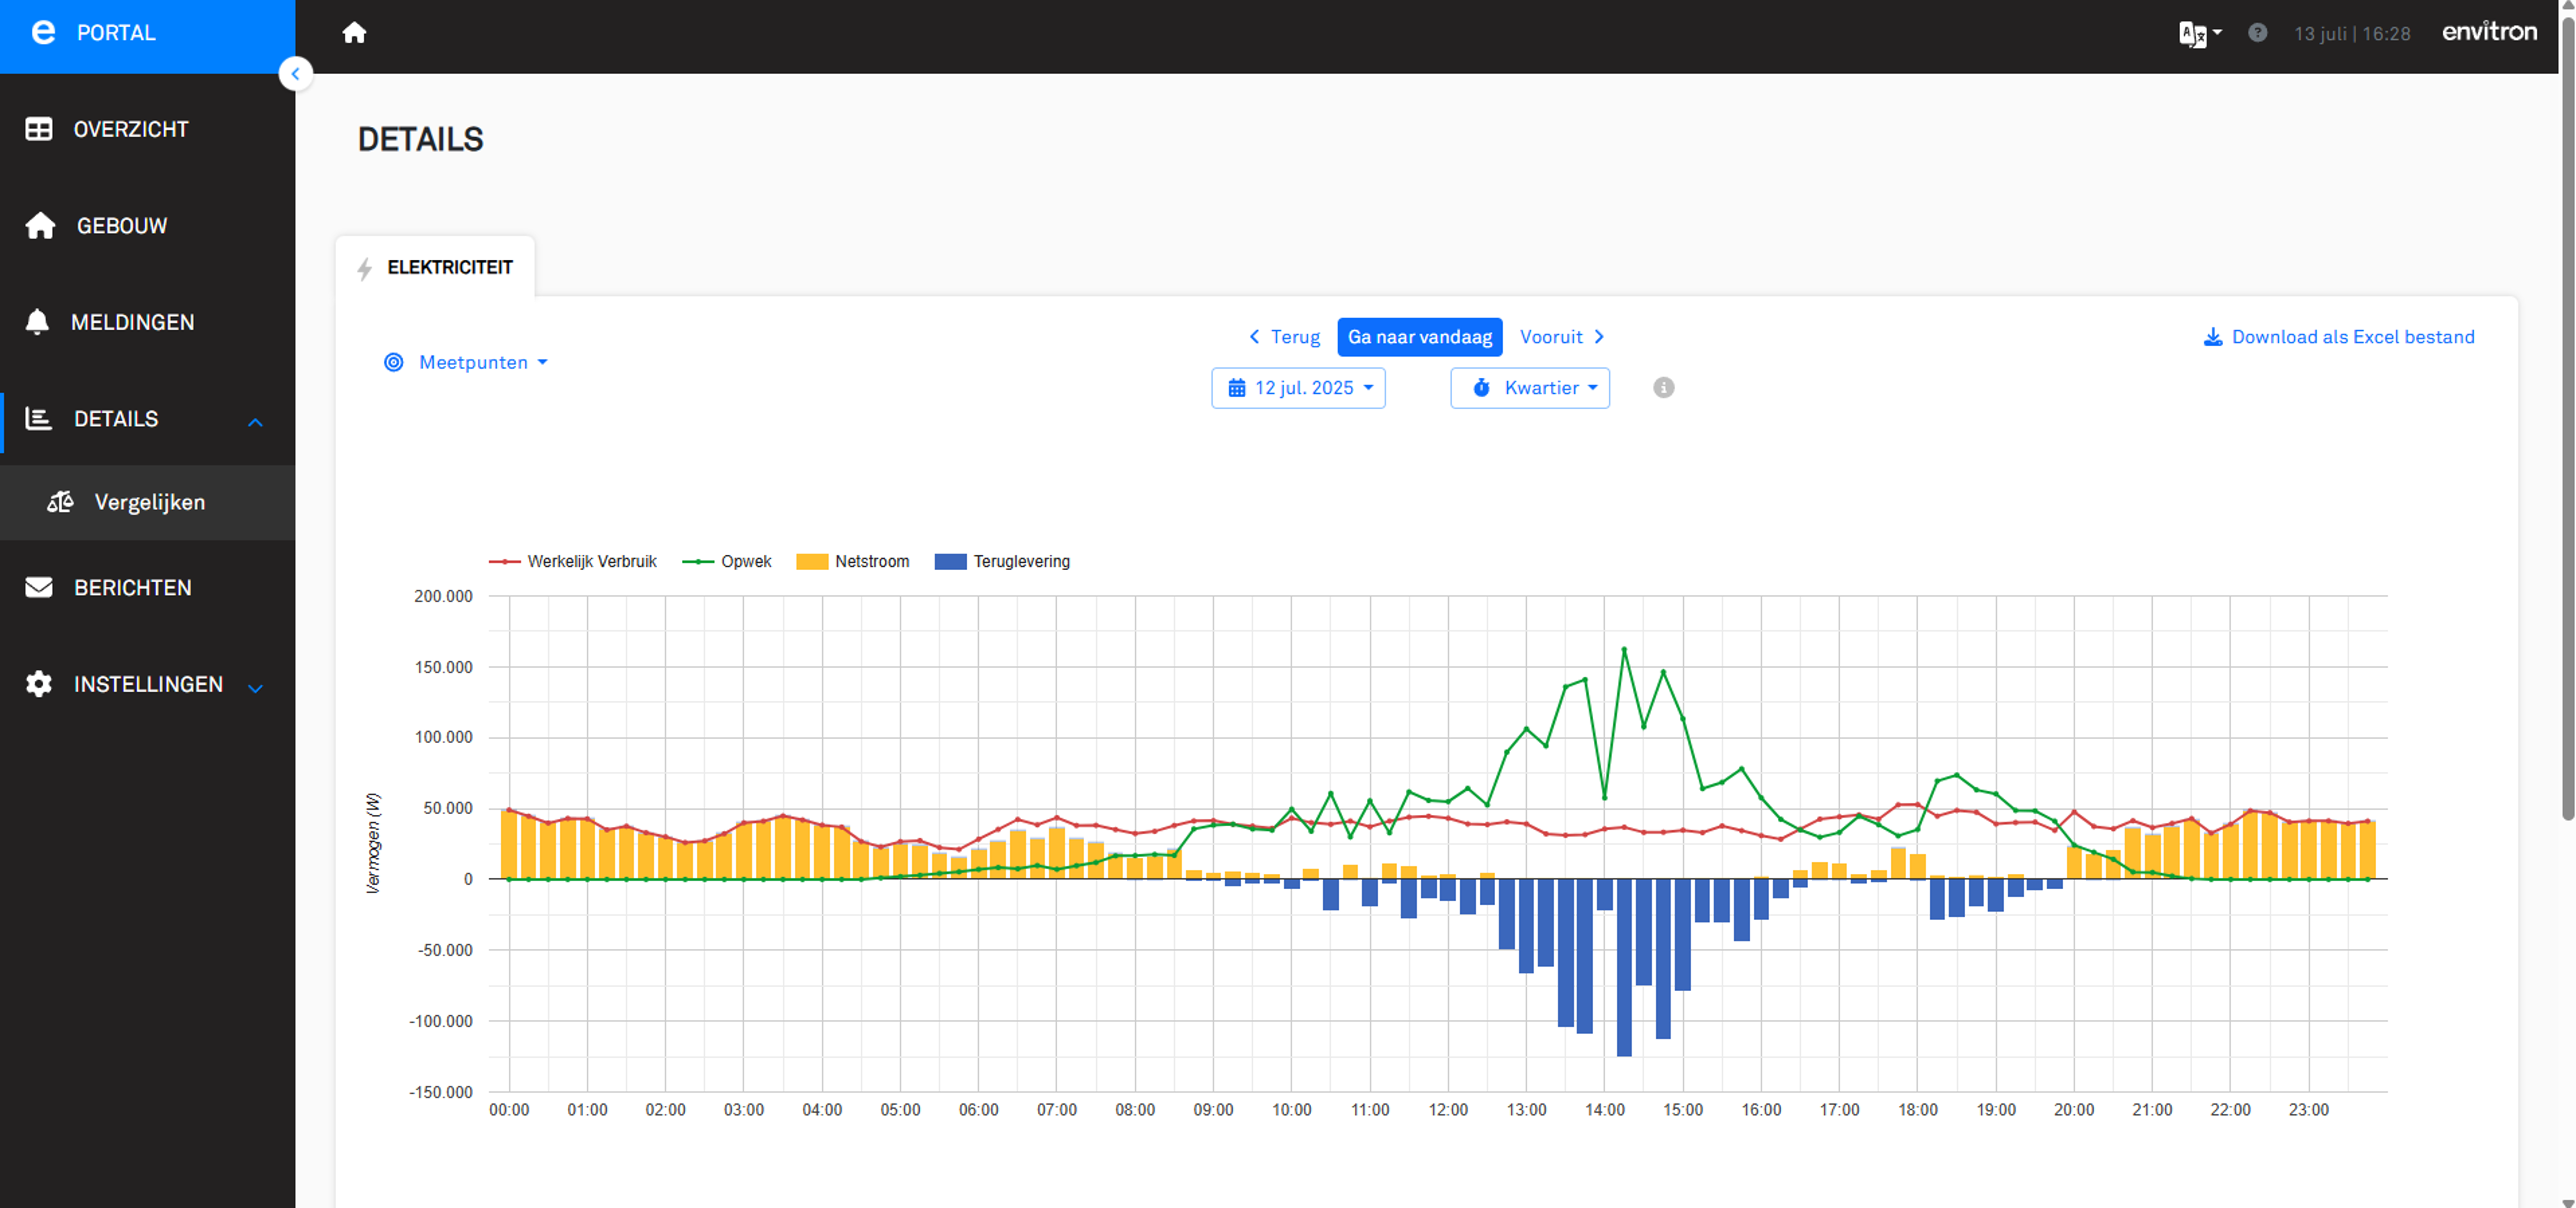This screenshot has height=1208, width=2576.
Task: Download als Excel bestand
Action: (2339, 337)
